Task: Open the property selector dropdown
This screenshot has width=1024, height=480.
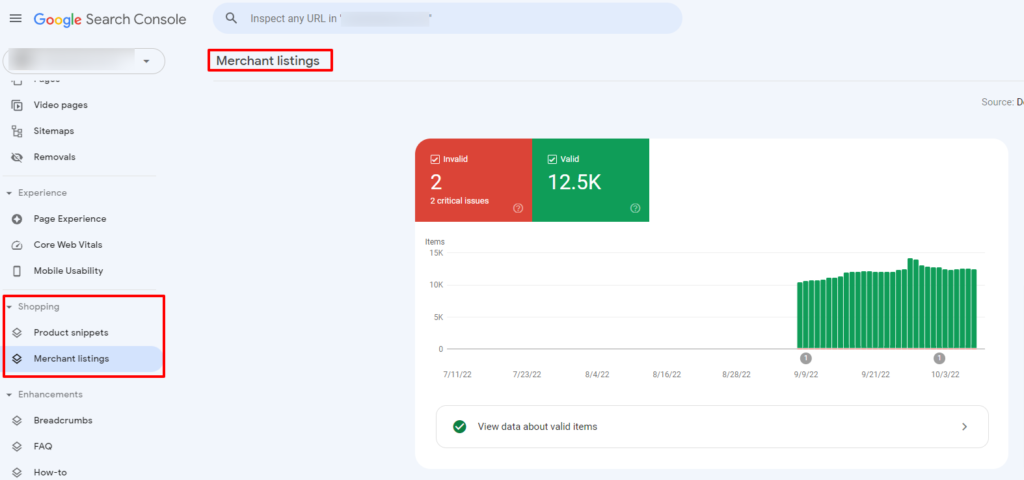Action: click(84, 61)
